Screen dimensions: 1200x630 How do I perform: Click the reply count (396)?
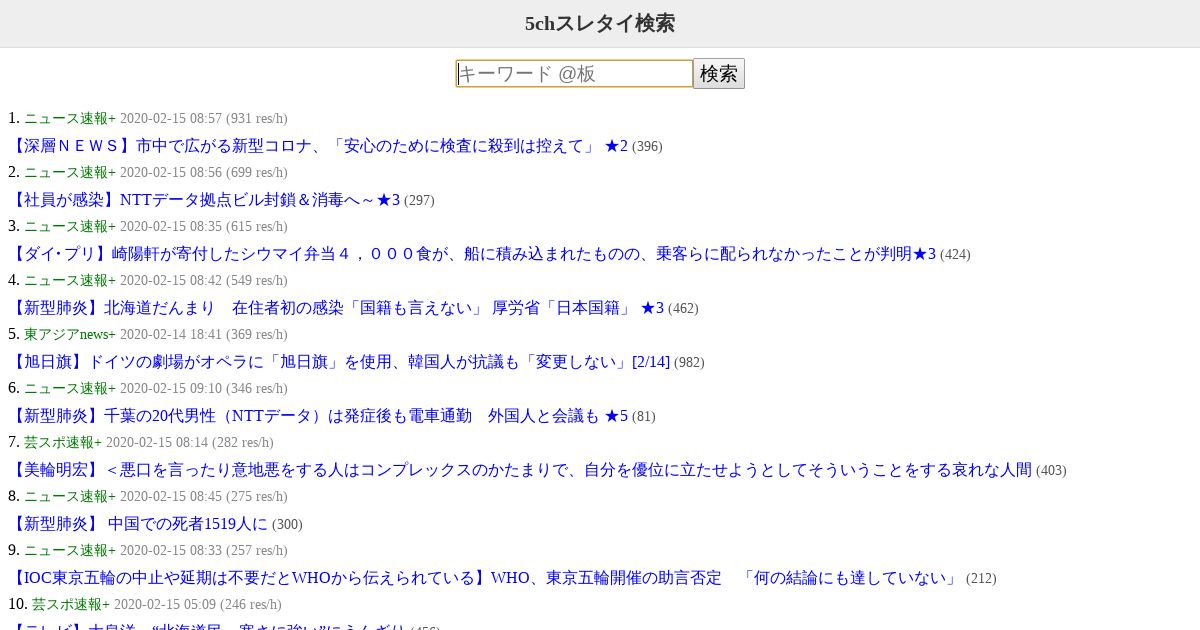(x=647, y=147)
